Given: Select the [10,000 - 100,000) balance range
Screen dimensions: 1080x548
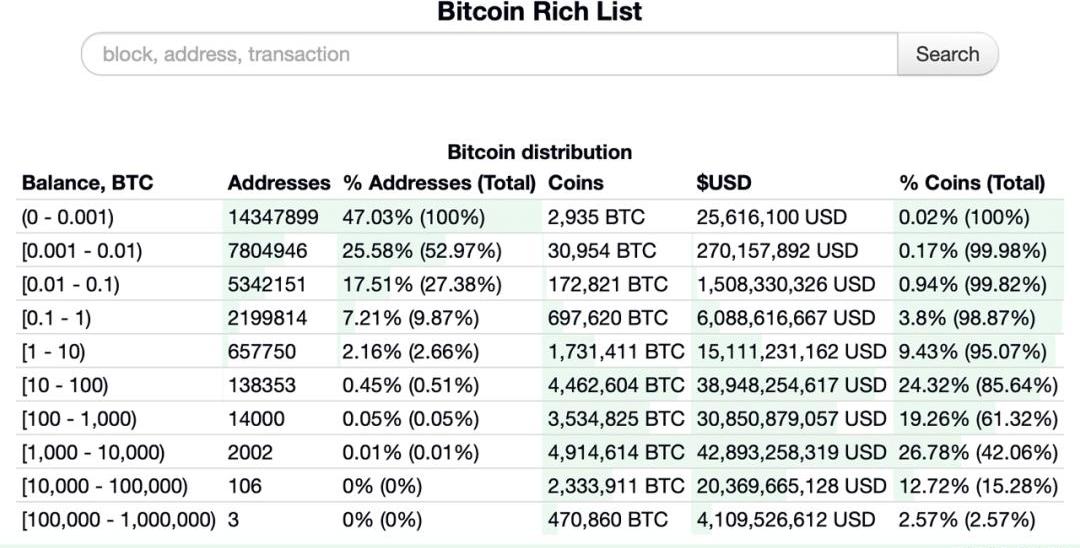Looking at the screenshot, I should point(105,487).
